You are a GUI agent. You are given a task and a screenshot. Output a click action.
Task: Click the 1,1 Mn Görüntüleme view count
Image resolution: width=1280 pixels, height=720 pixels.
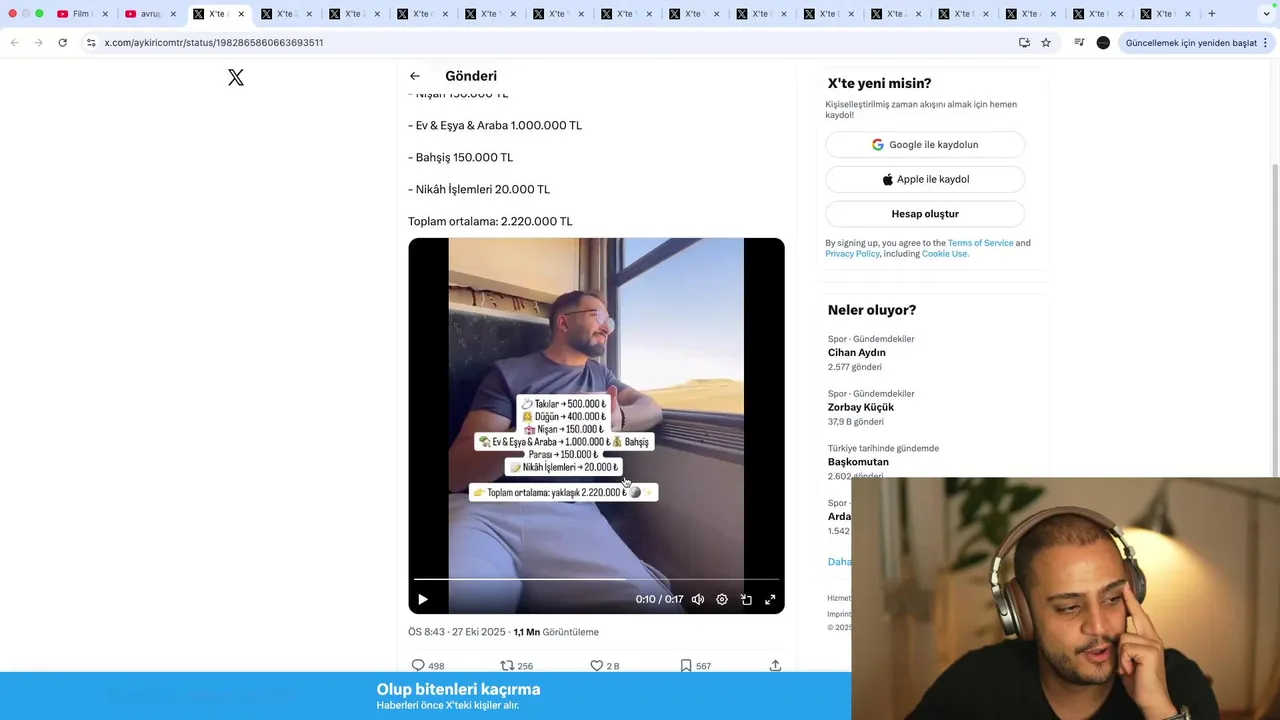(x=556, y=632)
